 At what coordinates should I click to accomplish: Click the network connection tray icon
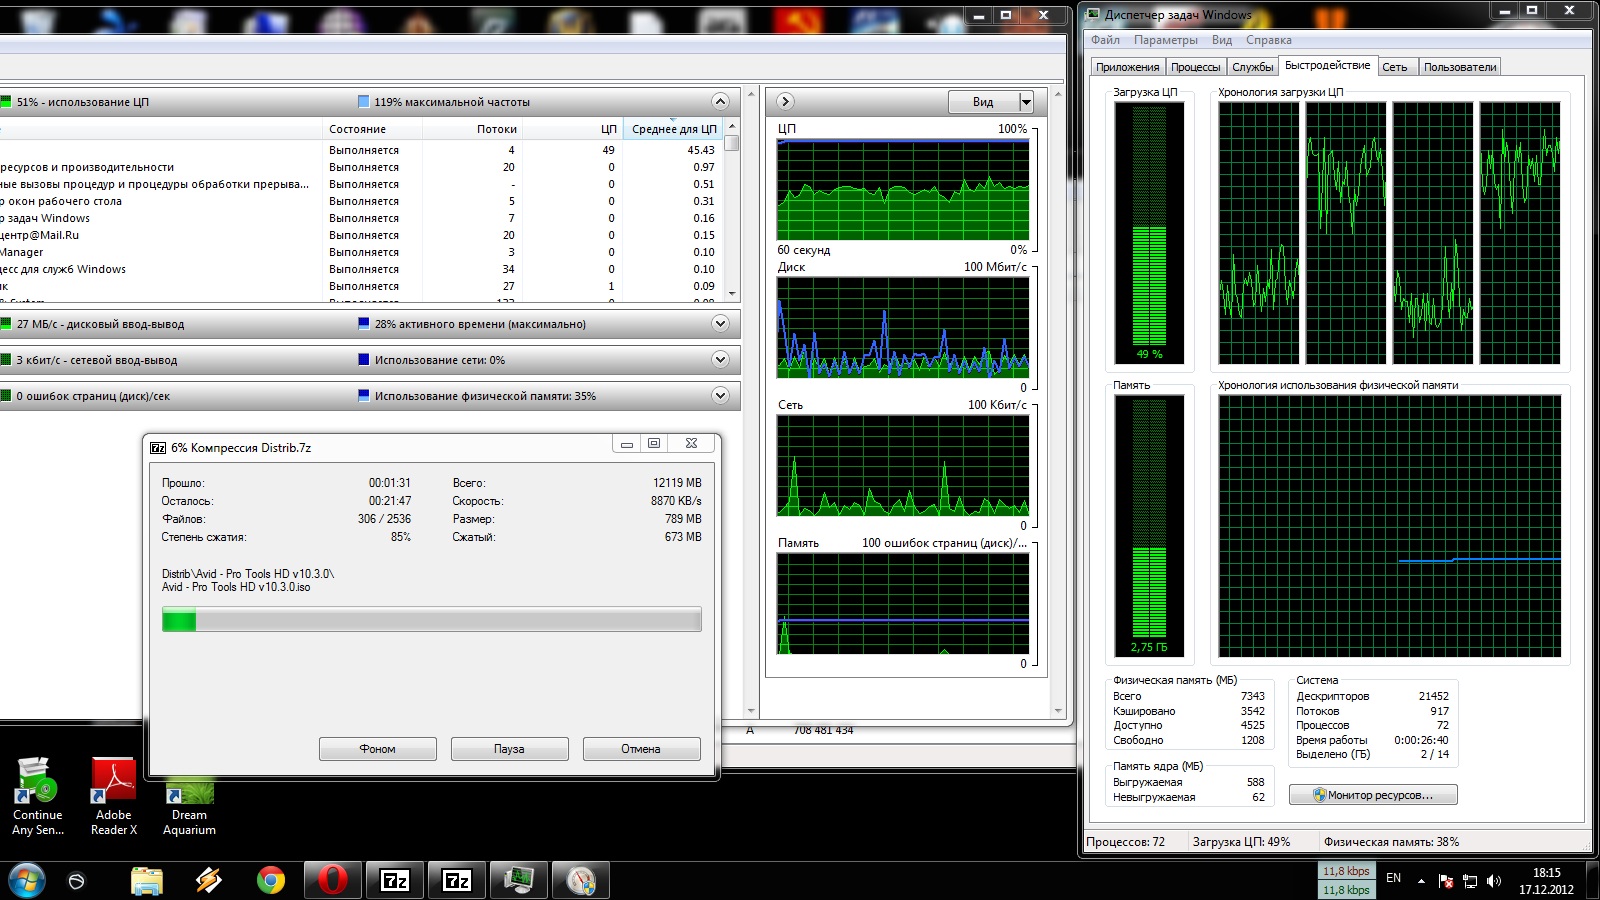tap(1470, 881)
